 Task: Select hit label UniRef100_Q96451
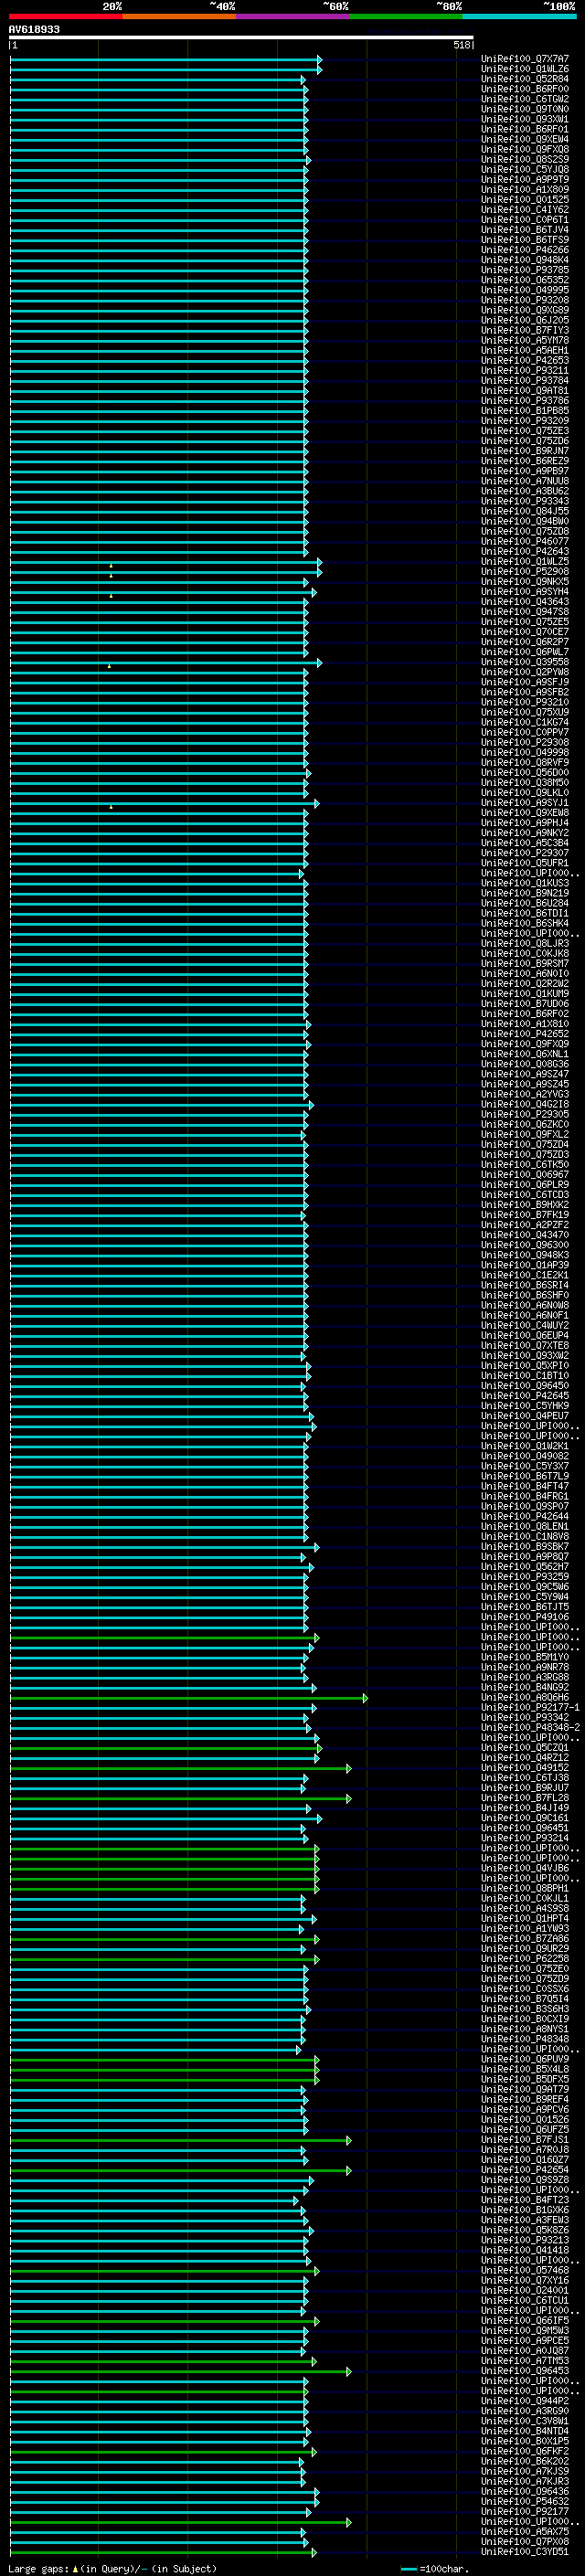525,1828
